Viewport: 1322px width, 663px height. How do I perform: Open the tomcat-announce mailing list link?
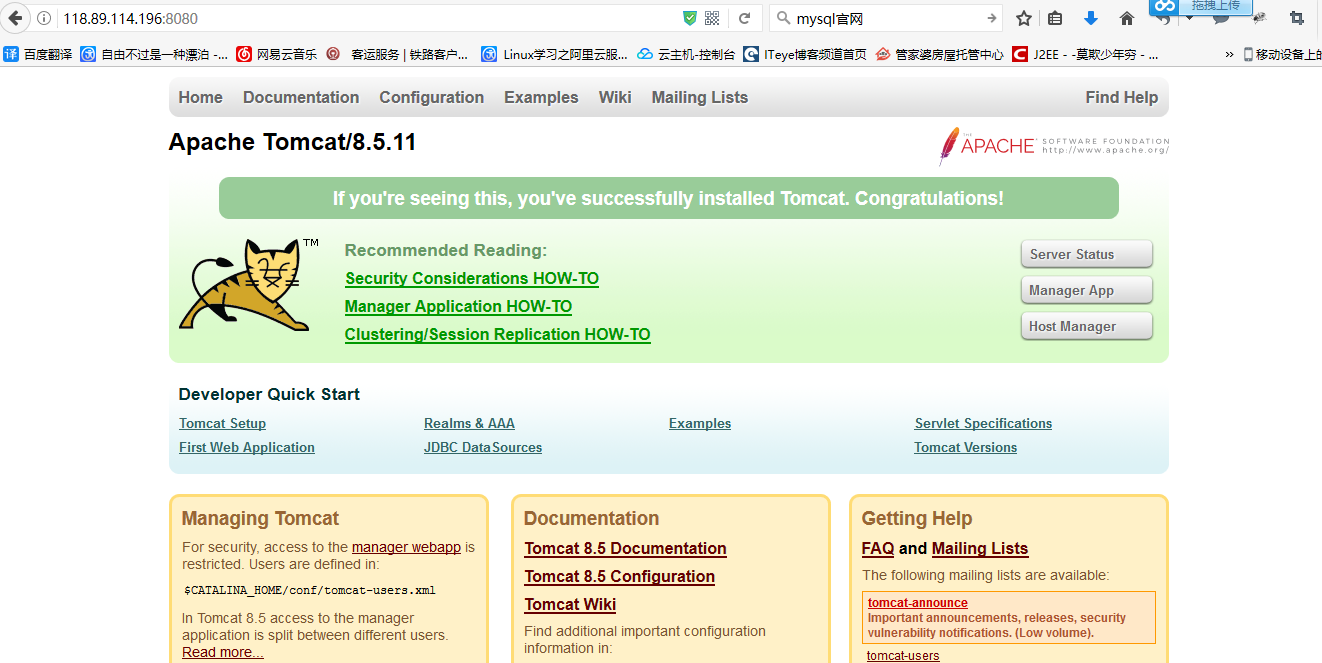(918, 603)
